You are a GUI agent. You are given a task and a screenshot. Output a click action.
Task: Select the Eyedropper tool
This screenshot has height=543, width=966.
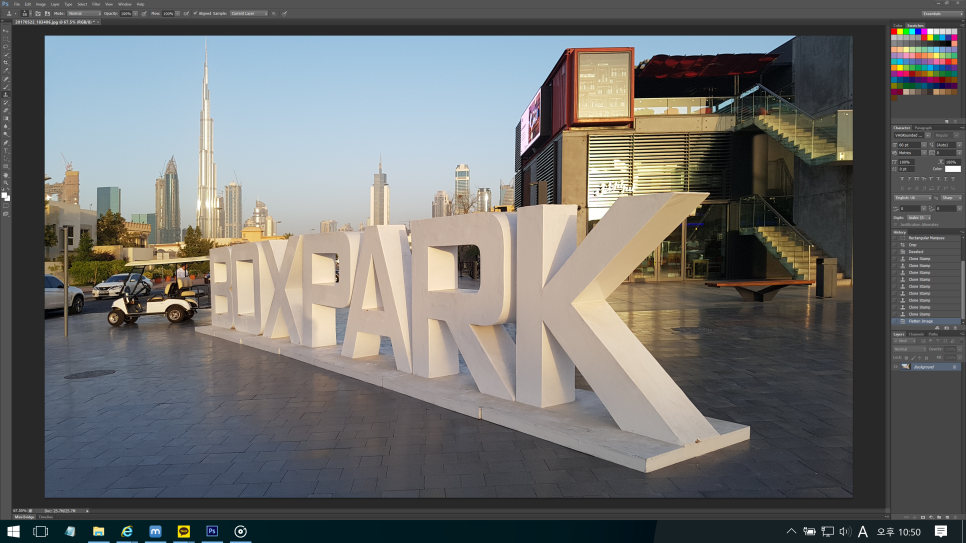[6, 70]
